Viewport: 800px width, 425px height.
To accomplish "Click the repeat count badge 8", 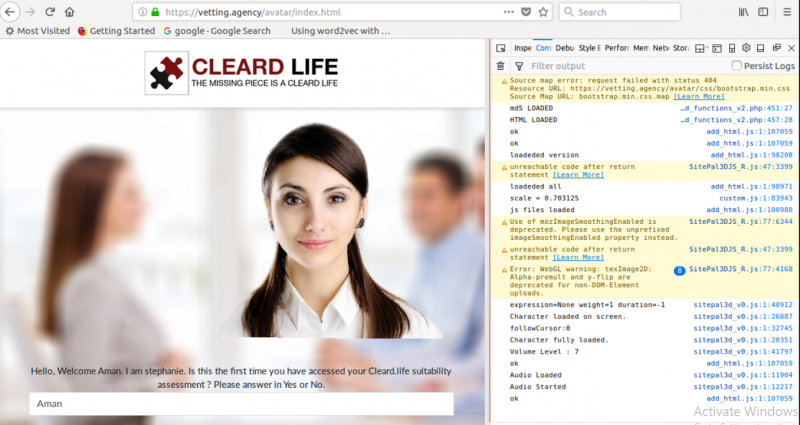I will point(679,271).
